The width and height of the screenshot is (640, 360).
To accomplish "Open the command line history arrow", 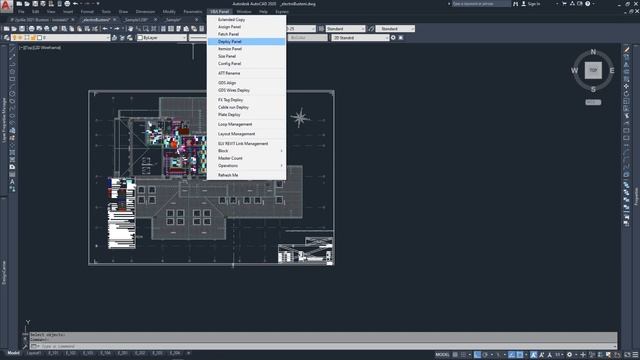I will (615, 347).
